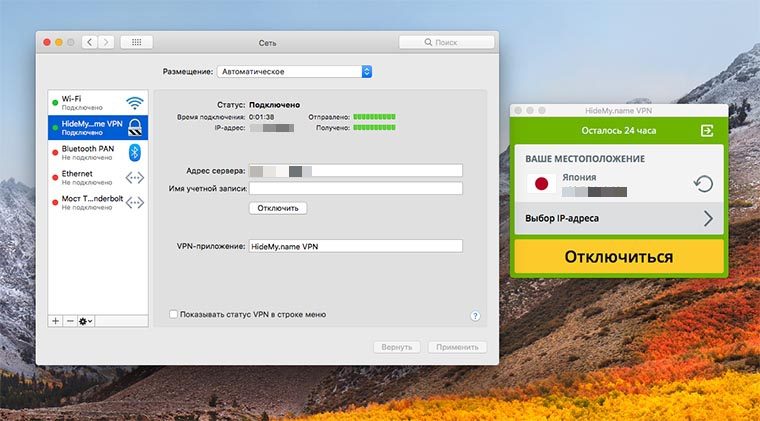Click the connection time 0:01:38

(261, 117)
